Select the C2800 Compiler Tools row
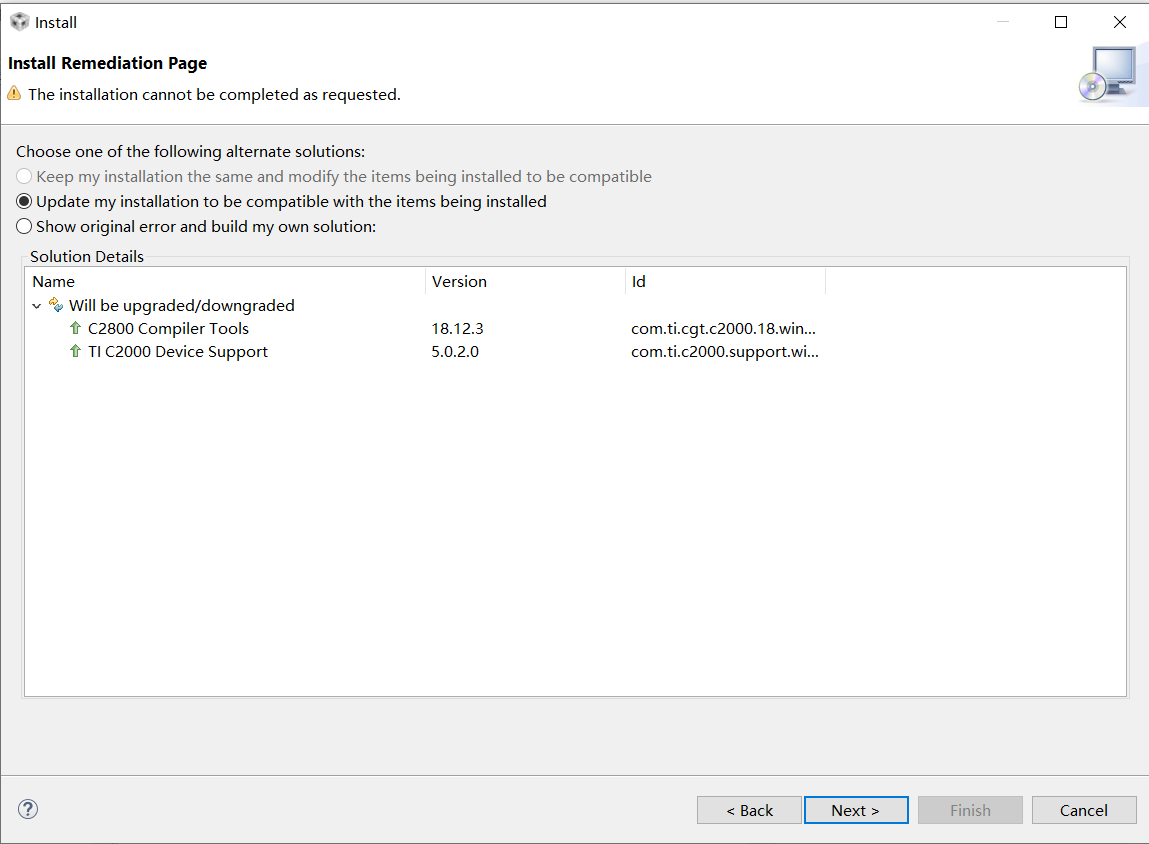 point(168,328)
